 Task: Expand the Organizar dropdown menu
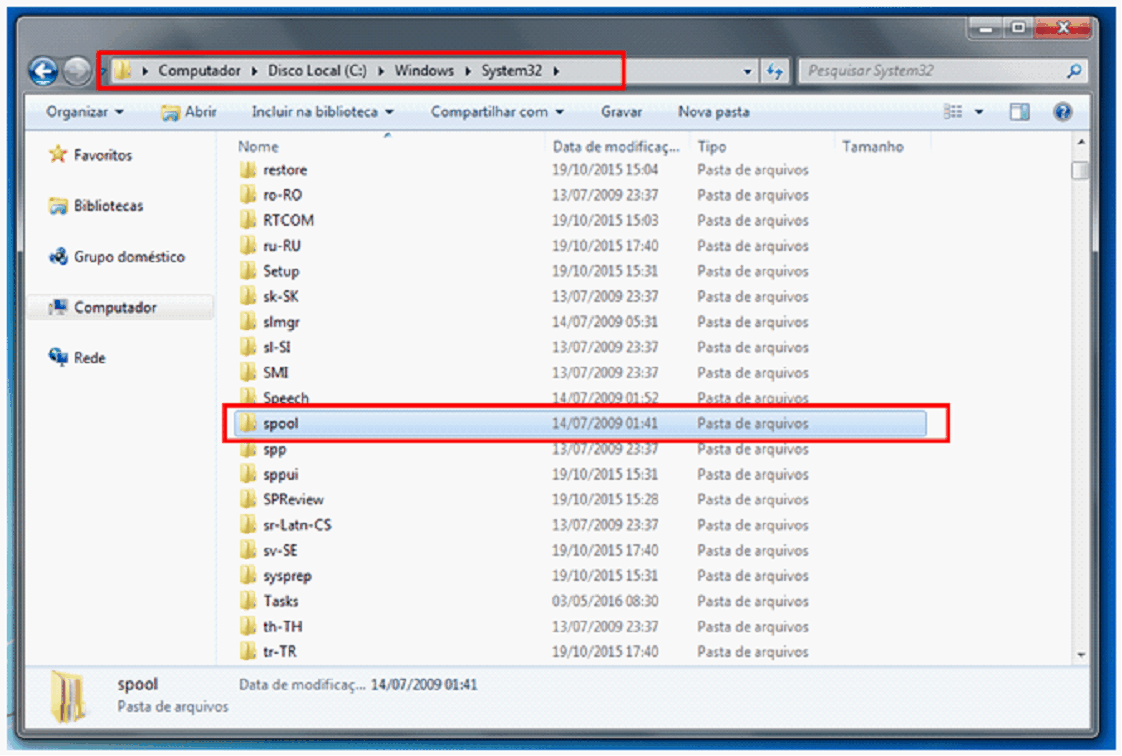tap(85, 112)
